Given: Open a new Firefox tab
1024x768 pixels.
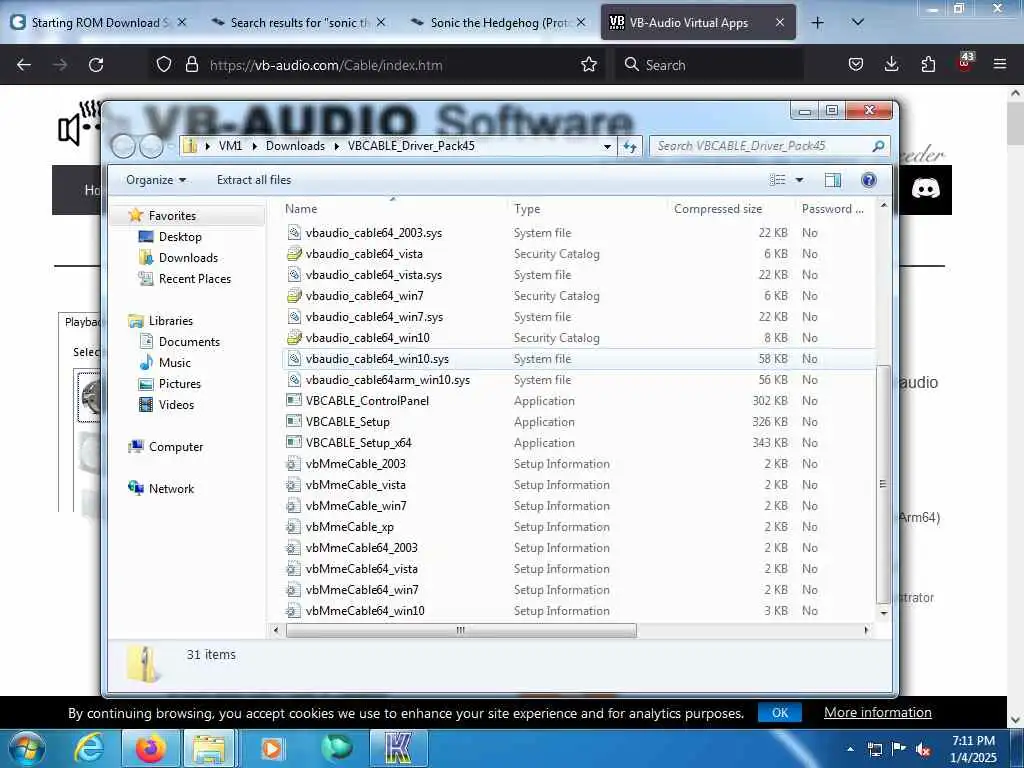Looking at the screenshot, I should [x=817, y=22].
